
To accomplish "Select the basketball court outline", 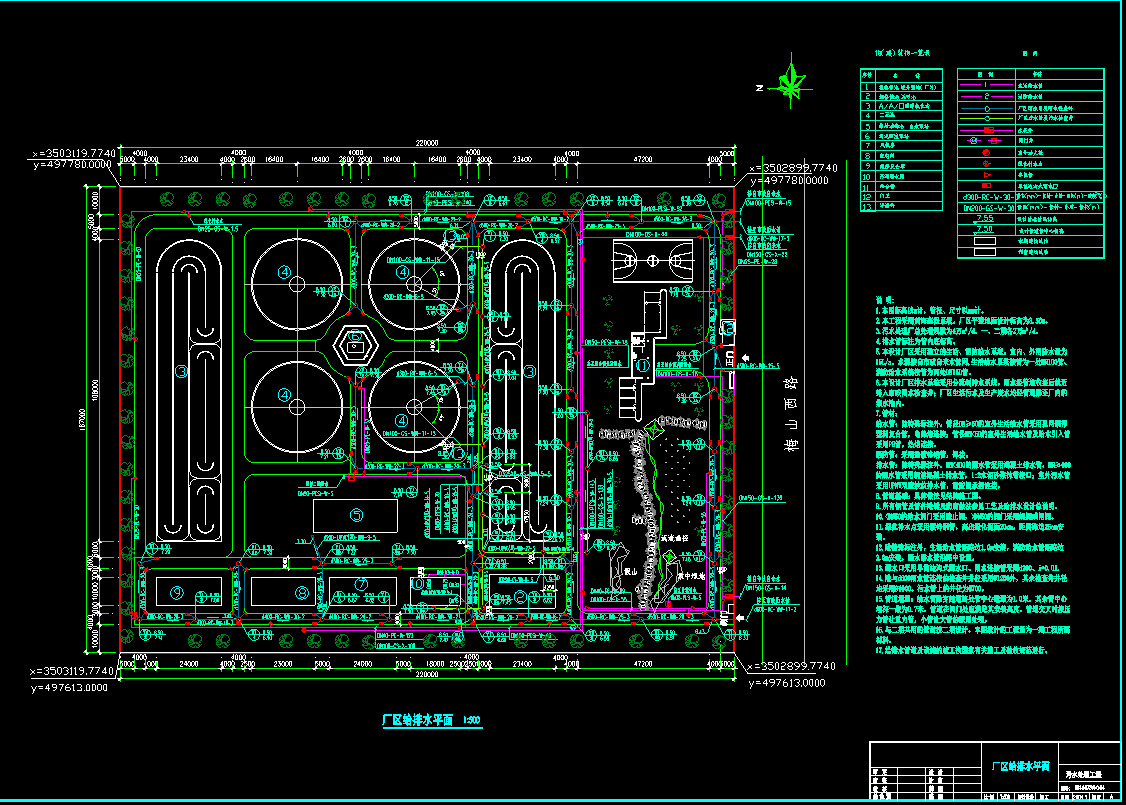I will point(653,261).
